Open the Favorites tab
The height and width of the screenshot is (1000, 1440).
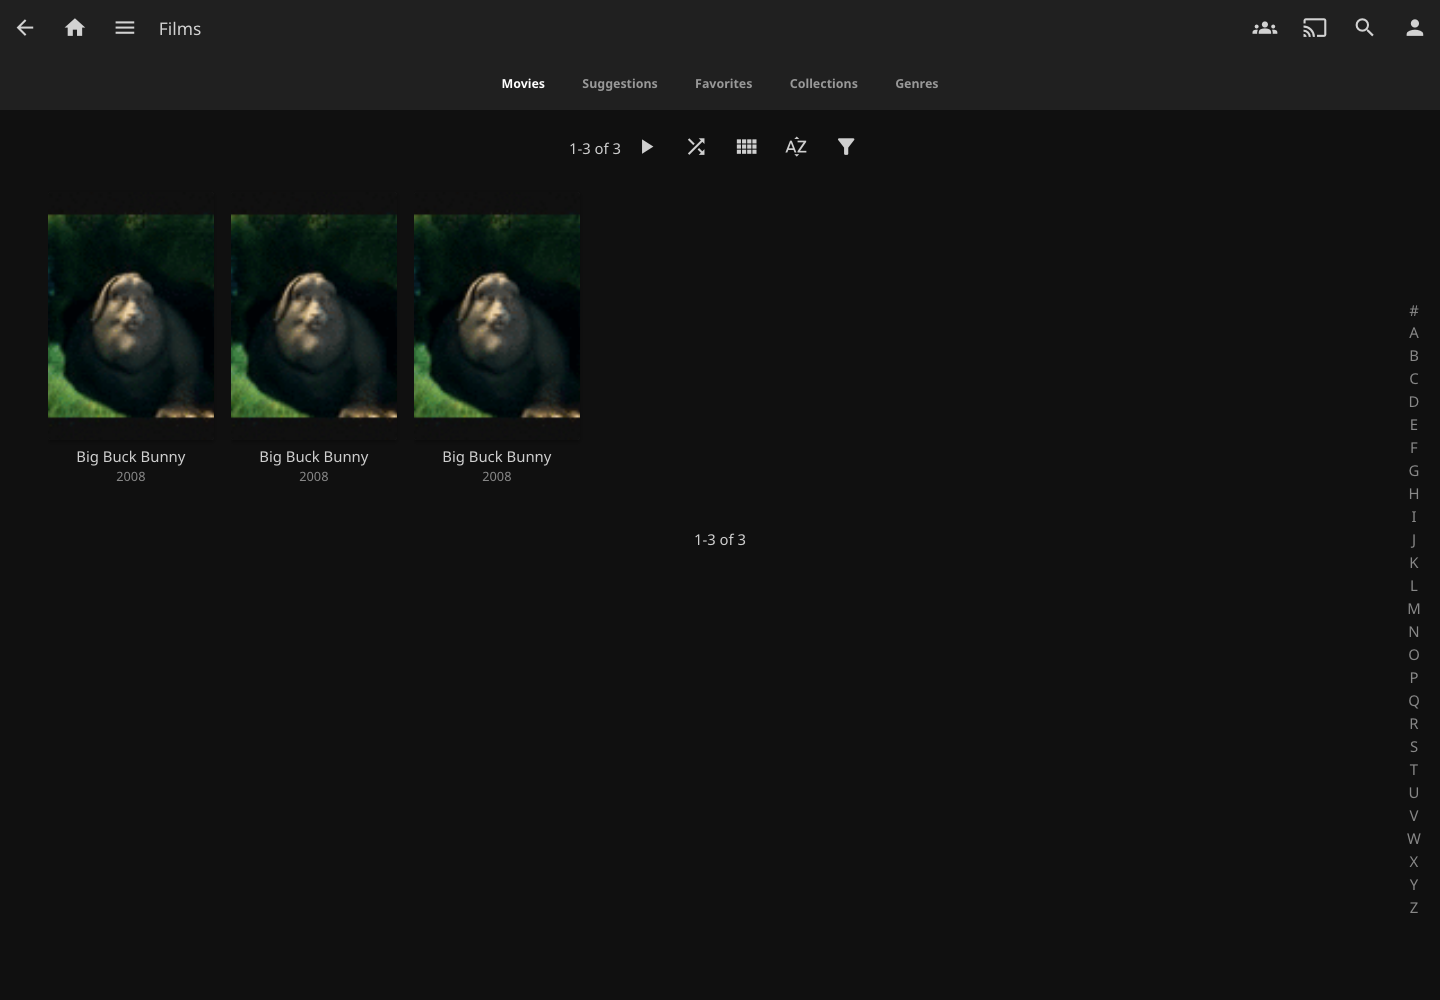pos(724,83)
